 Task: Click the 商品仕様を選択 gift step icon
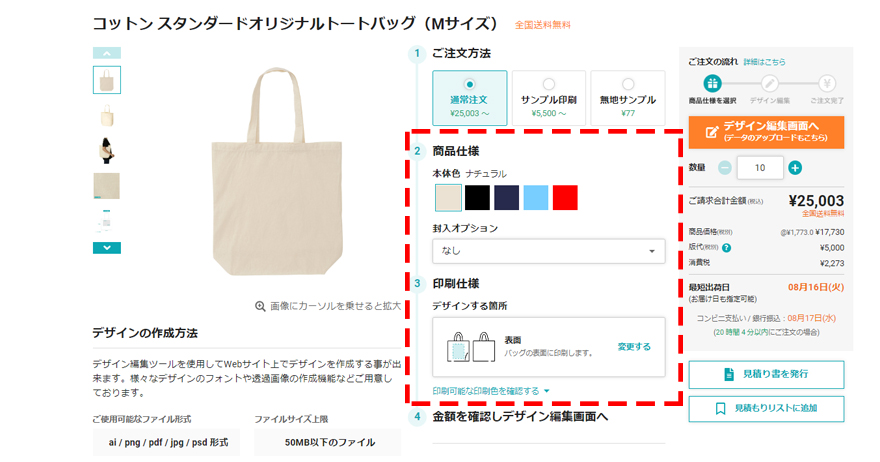[x=712, y=84]
